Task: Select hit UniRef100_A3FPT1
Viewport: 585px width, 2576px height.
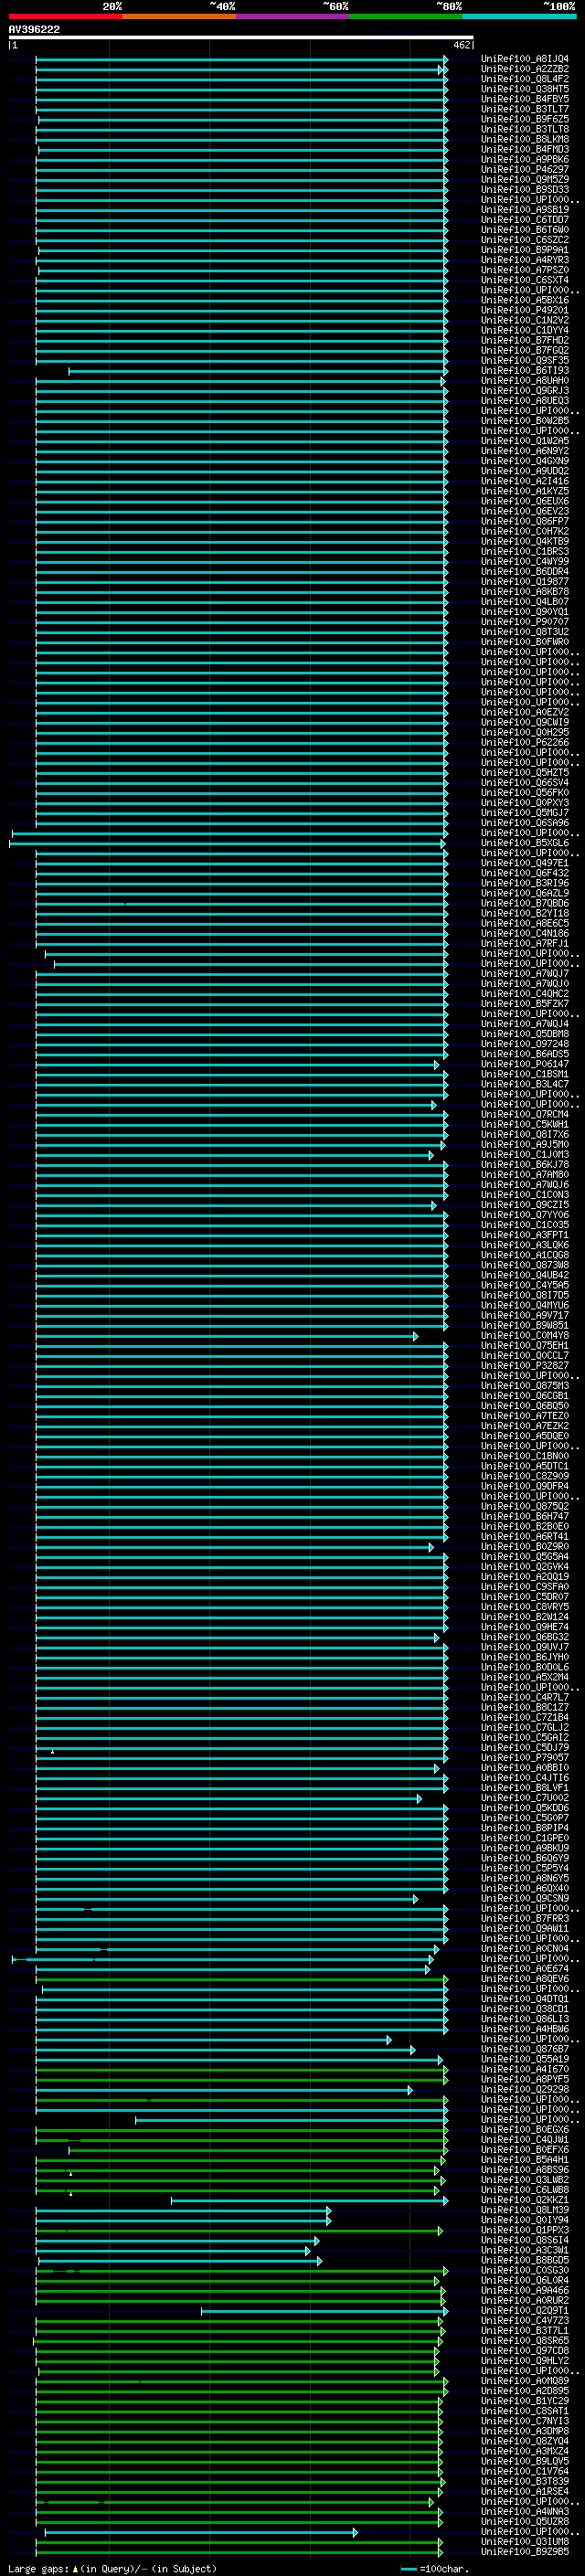Action: (x=524, y=1235)
